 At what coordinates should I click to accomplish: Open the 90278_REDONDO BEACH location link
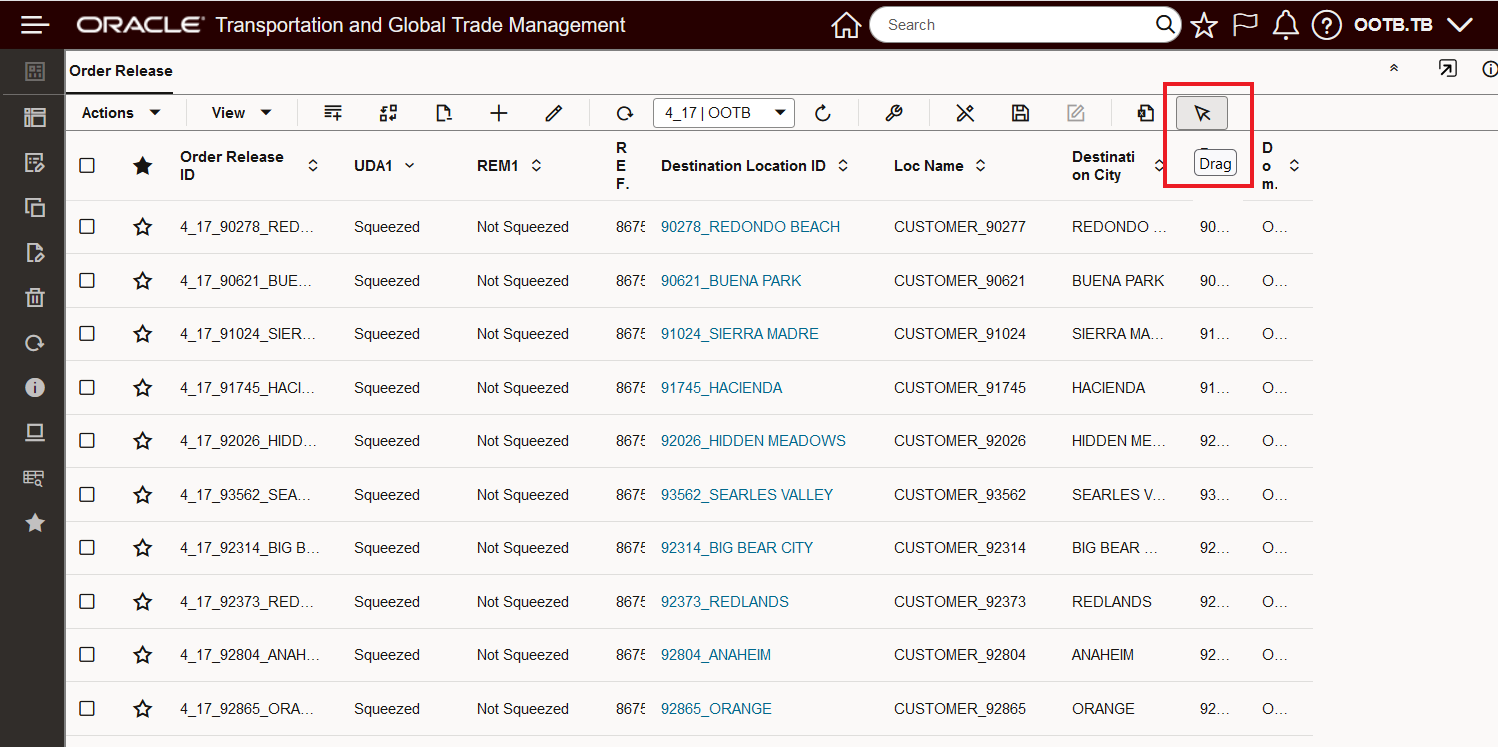tap(750, 227)
